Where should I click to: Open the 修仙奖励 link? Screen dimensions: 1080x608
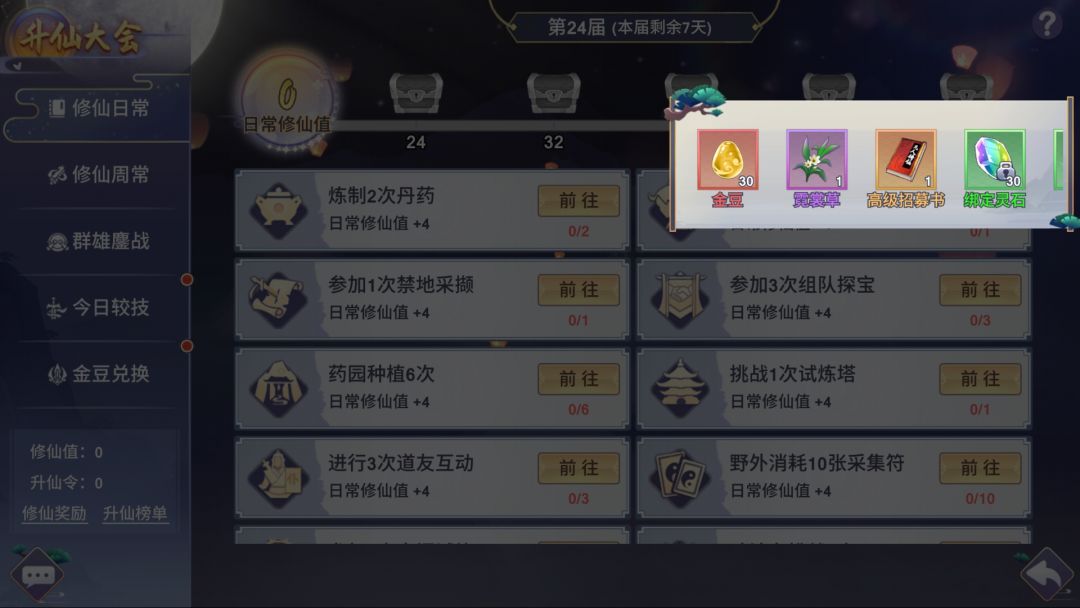click(x=54, y=514)
